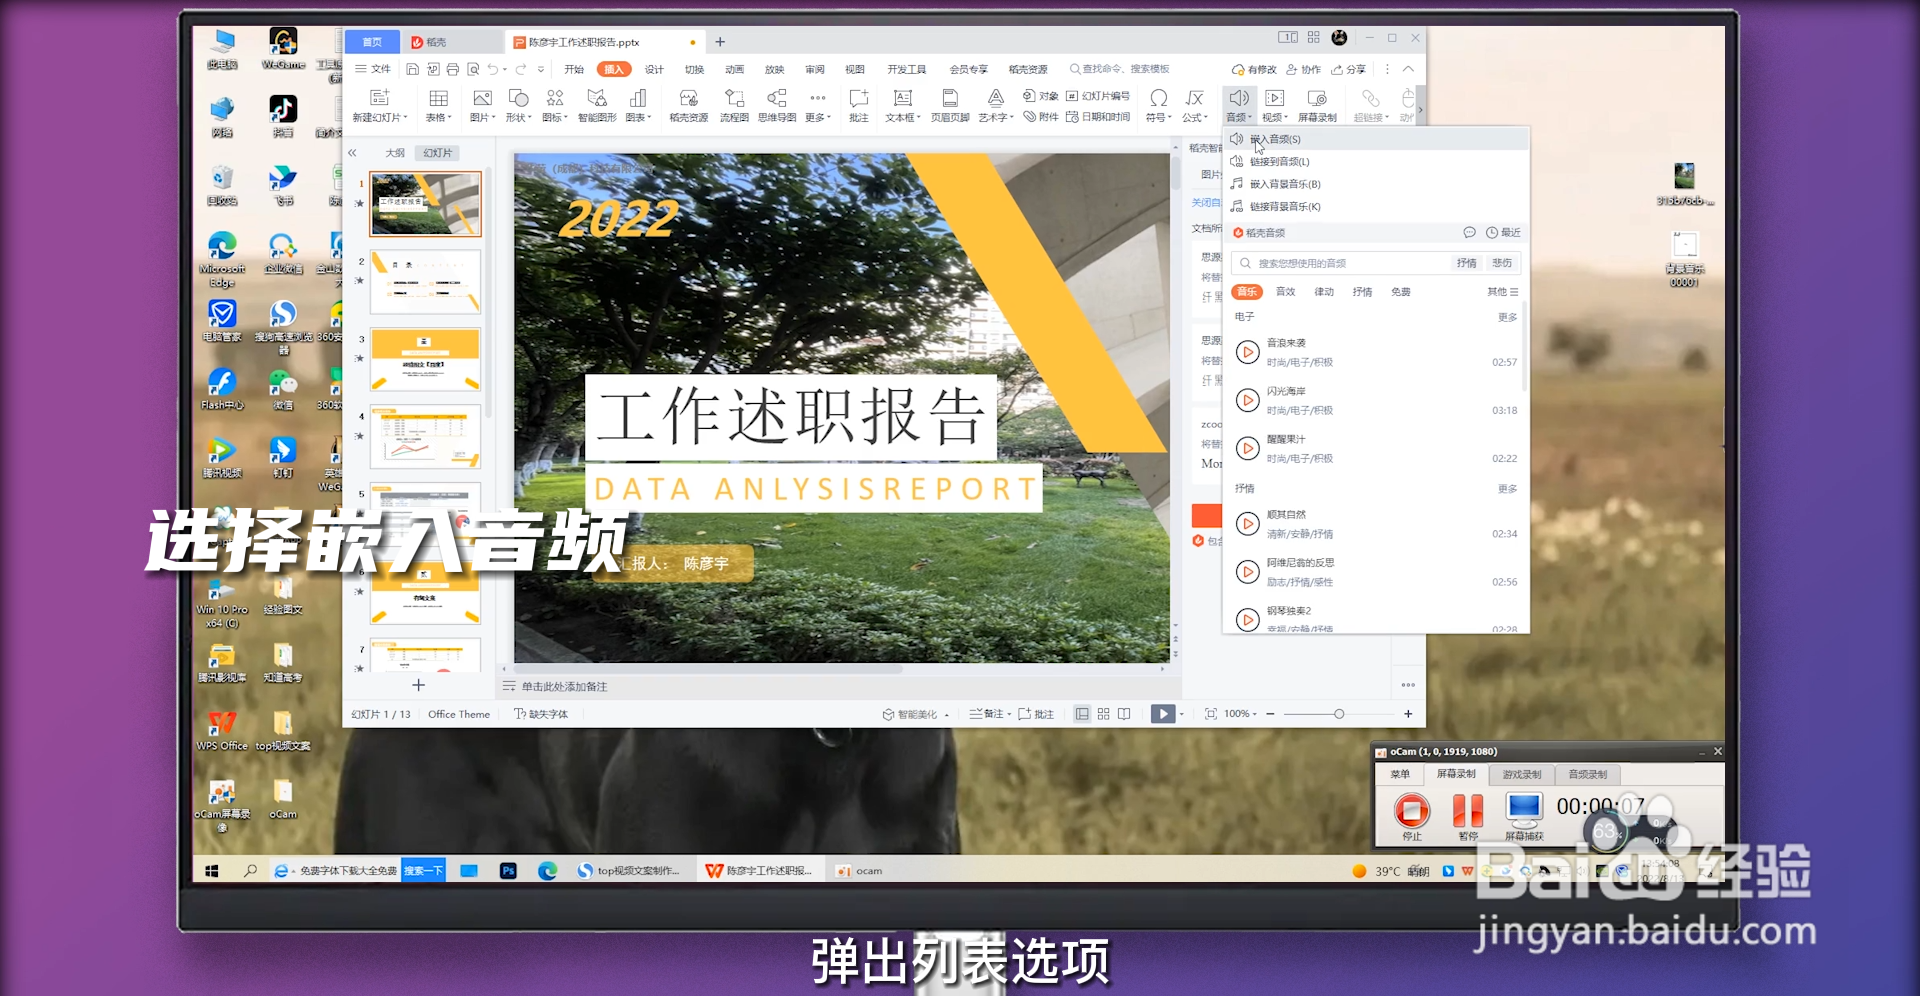Insert a 思维导图 mind map

776,105
